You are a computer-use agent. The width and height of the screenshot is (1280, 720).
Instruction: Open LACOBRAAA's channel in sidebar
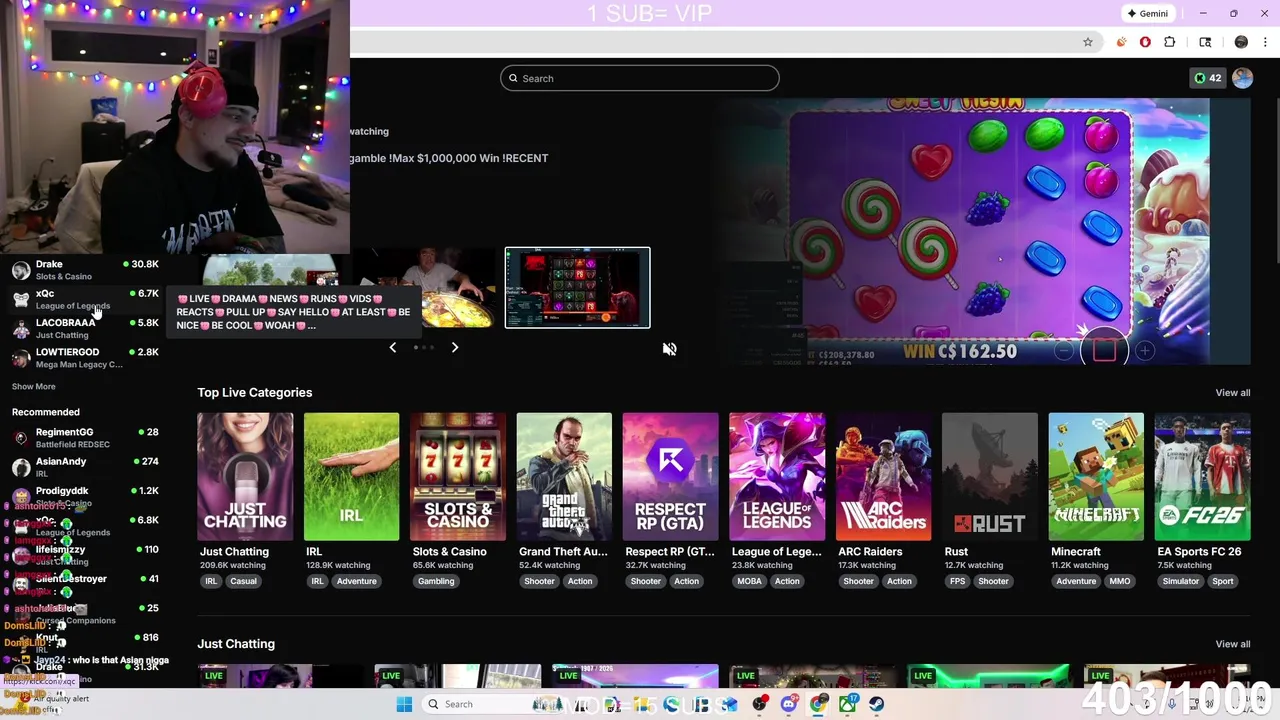click(x=85, y=328)
